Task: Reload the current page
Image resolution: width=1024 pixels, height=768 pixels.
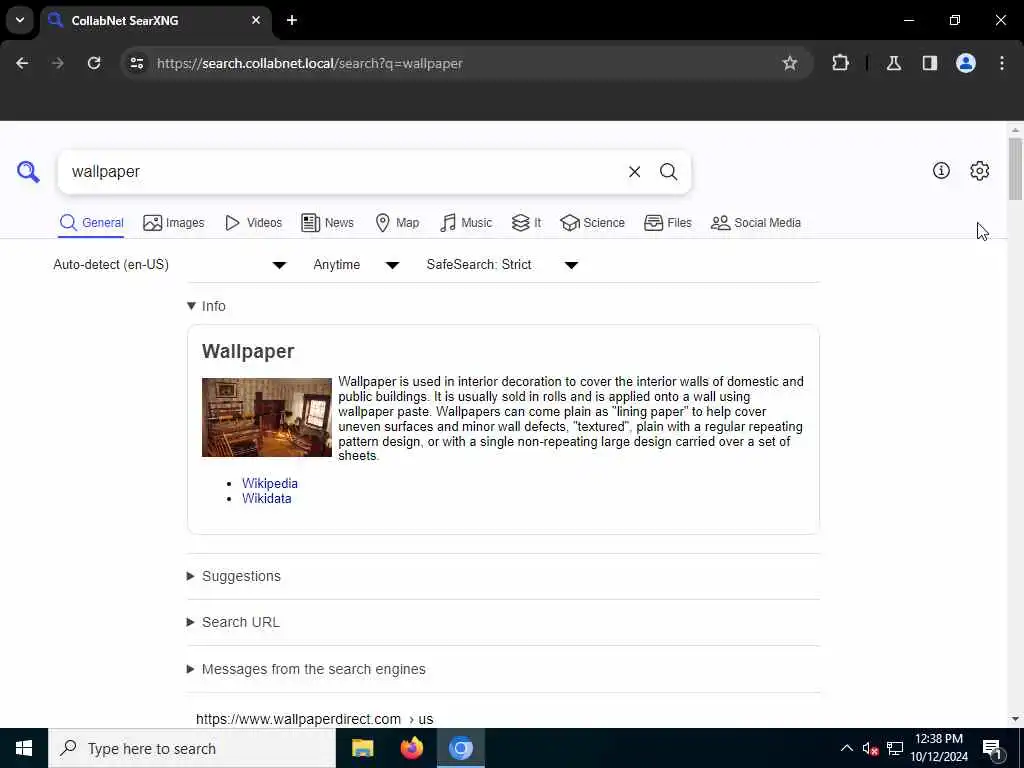Action: 94,63
